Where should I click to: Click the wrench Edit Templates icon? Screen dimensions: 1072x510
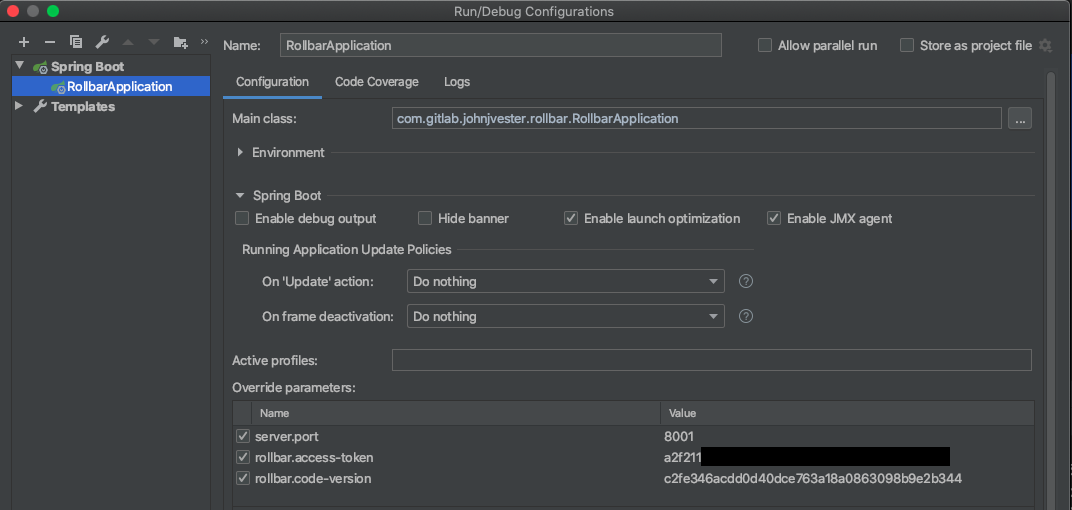coord(102,42)
